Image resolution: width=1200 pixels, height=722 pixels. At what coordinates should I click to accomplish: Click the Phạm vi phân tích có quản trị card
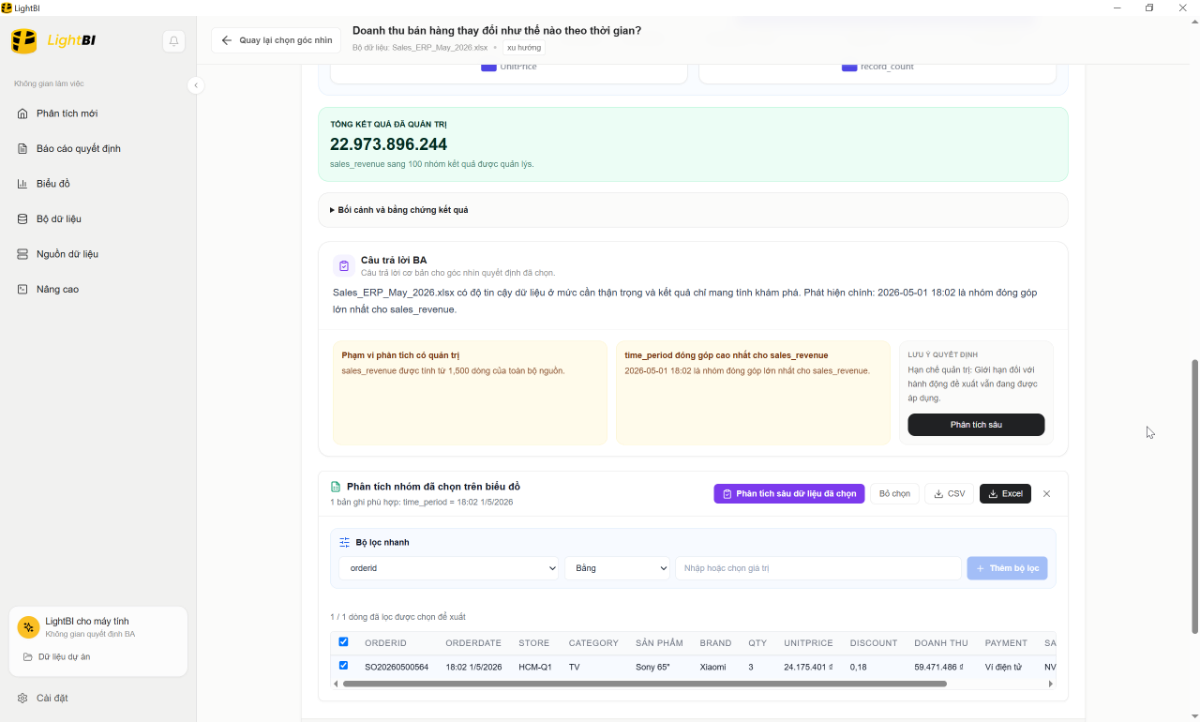(x=470, y=393)
